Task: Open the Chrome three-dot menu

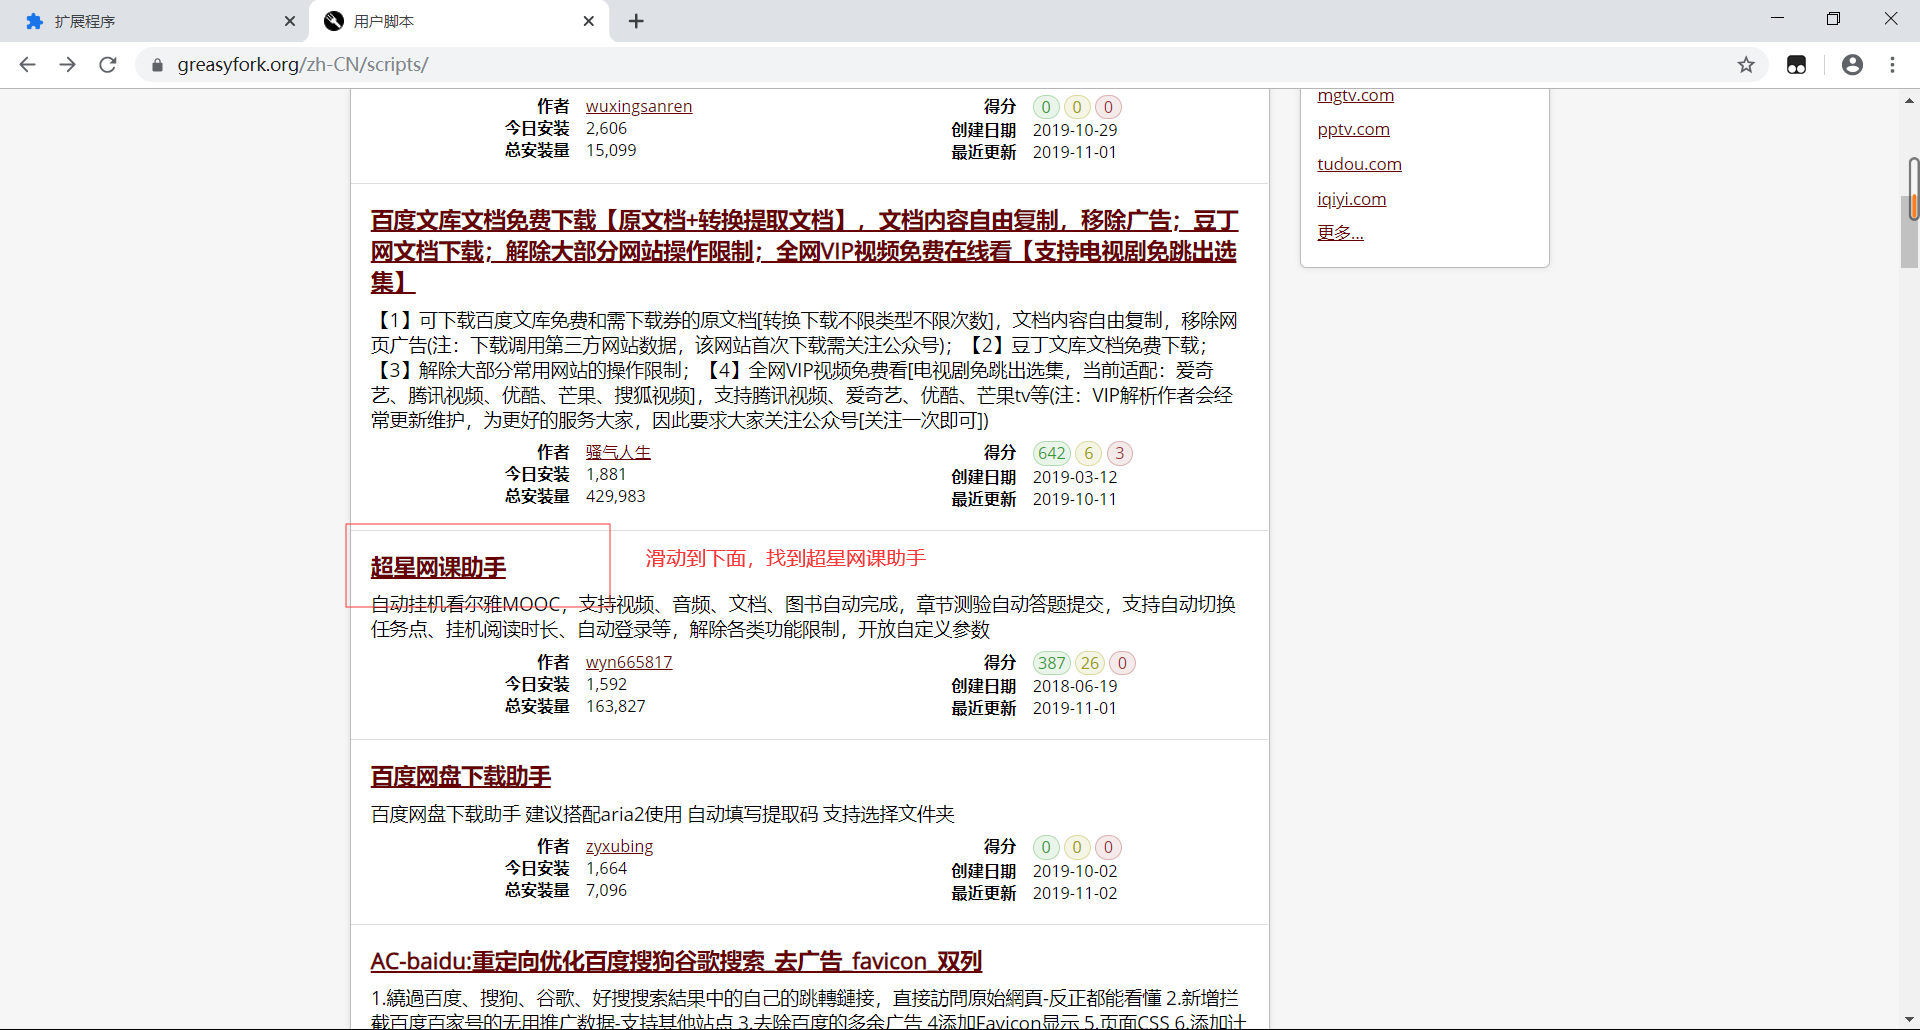Action: 1892,65
